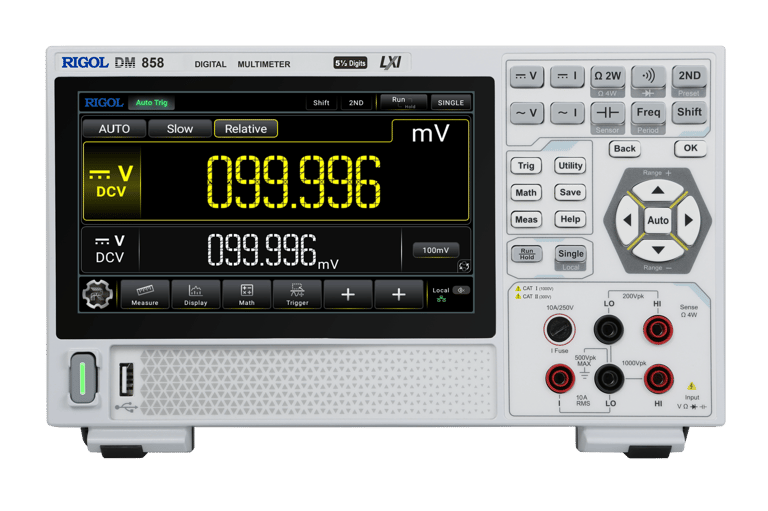Screen dimensions: 768x511
Task: Click the green power button
Action: tap(83, 378)
